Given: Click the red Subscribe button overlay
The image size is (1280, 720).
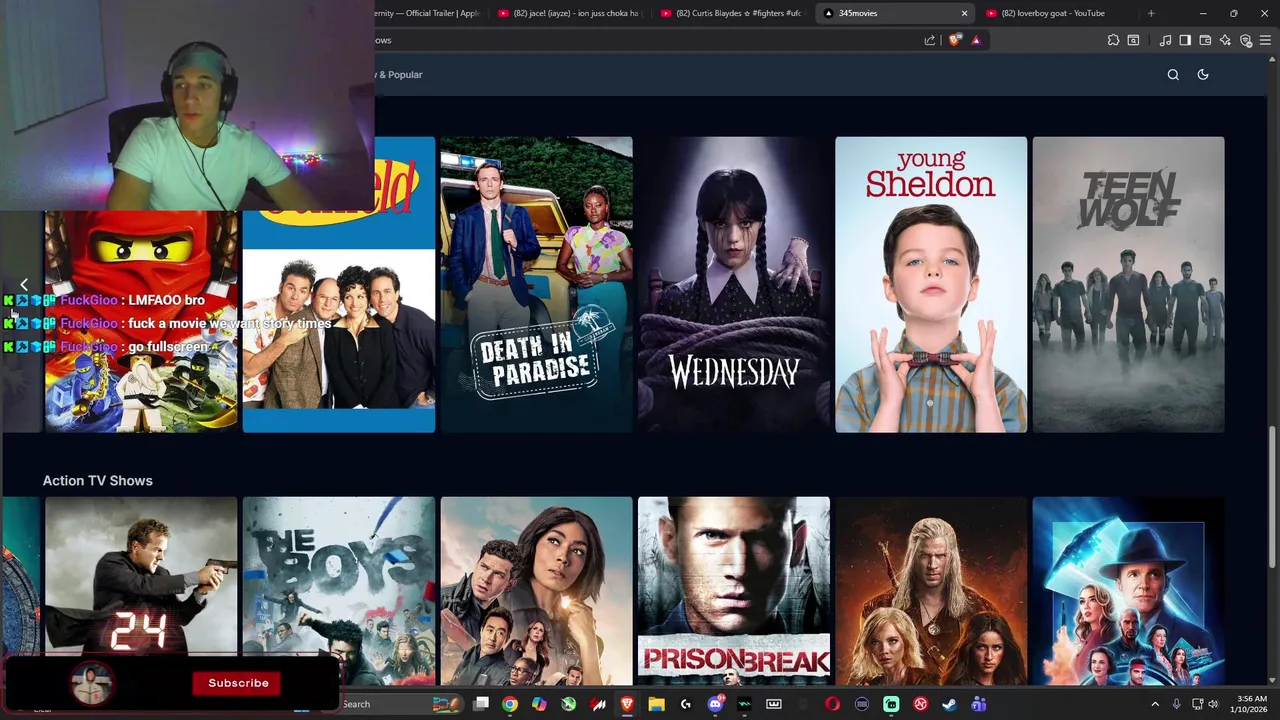Looking at the screenshot, I should pos(238,683).
